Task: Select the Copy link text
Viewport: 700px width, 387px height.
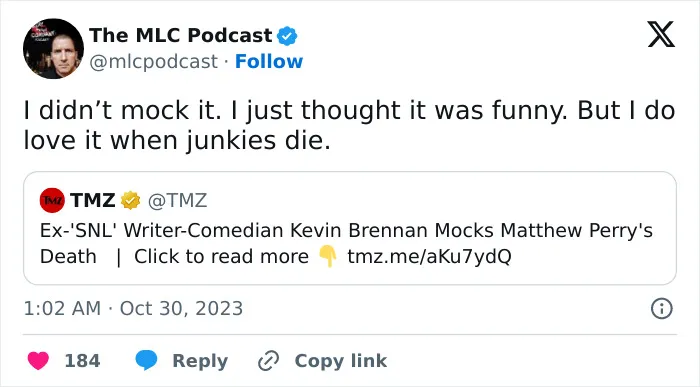Action: coord(341,361)
